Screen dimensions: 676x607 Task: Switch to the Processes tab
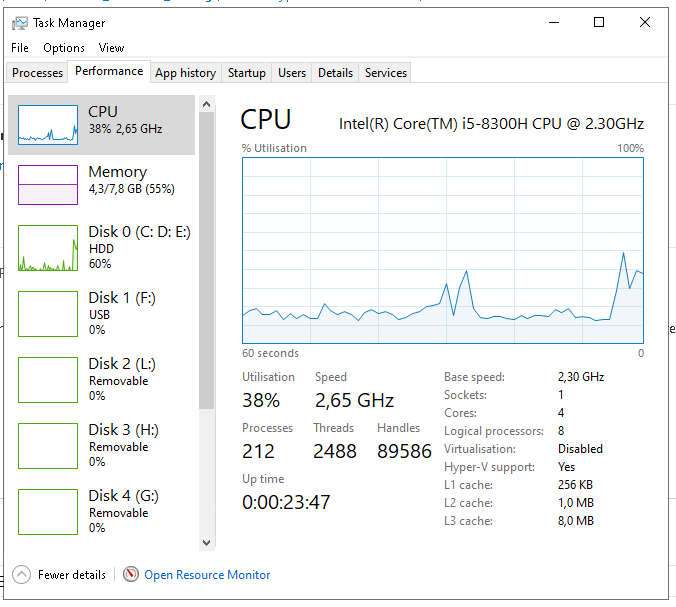coord(38,73)
